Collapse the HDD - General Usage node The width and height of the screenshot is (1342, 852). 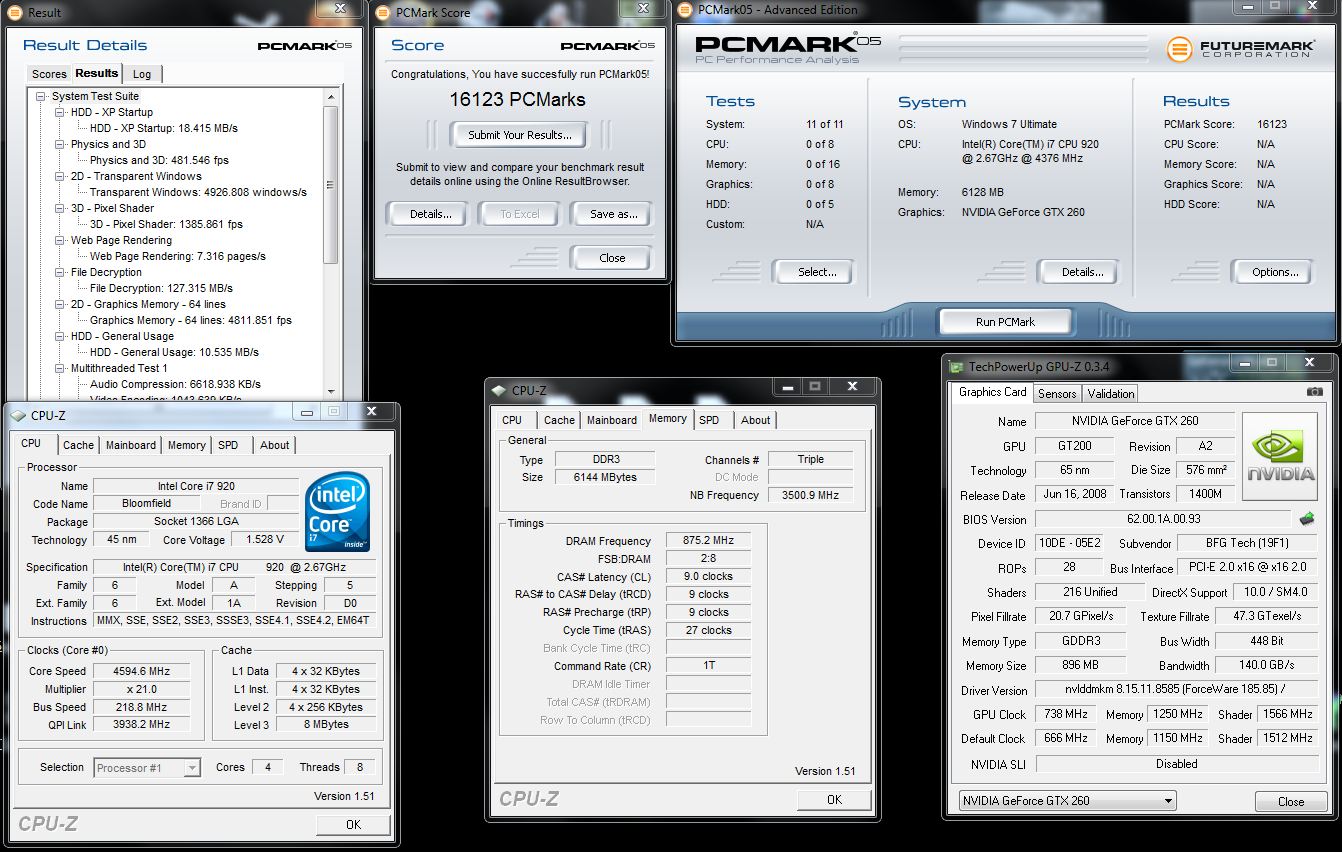pyautogui.click(x=60, y=336)
